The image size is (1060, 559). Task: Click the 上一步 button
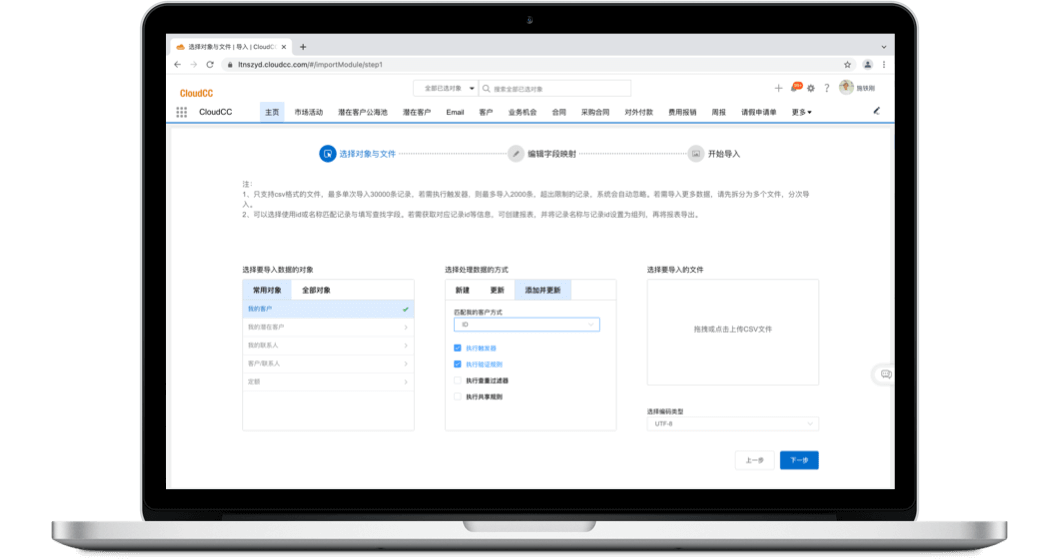(x=754, y=460)
